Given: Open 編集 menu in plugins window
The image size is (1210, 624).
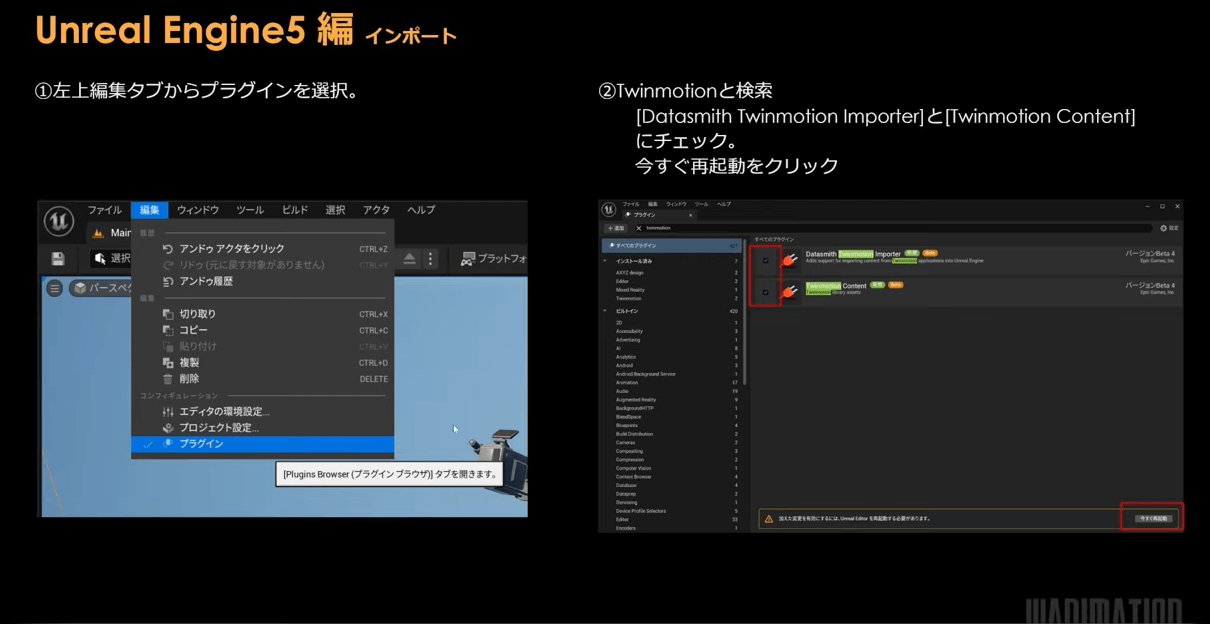Looking at the screenshot, I should point(653,204).
